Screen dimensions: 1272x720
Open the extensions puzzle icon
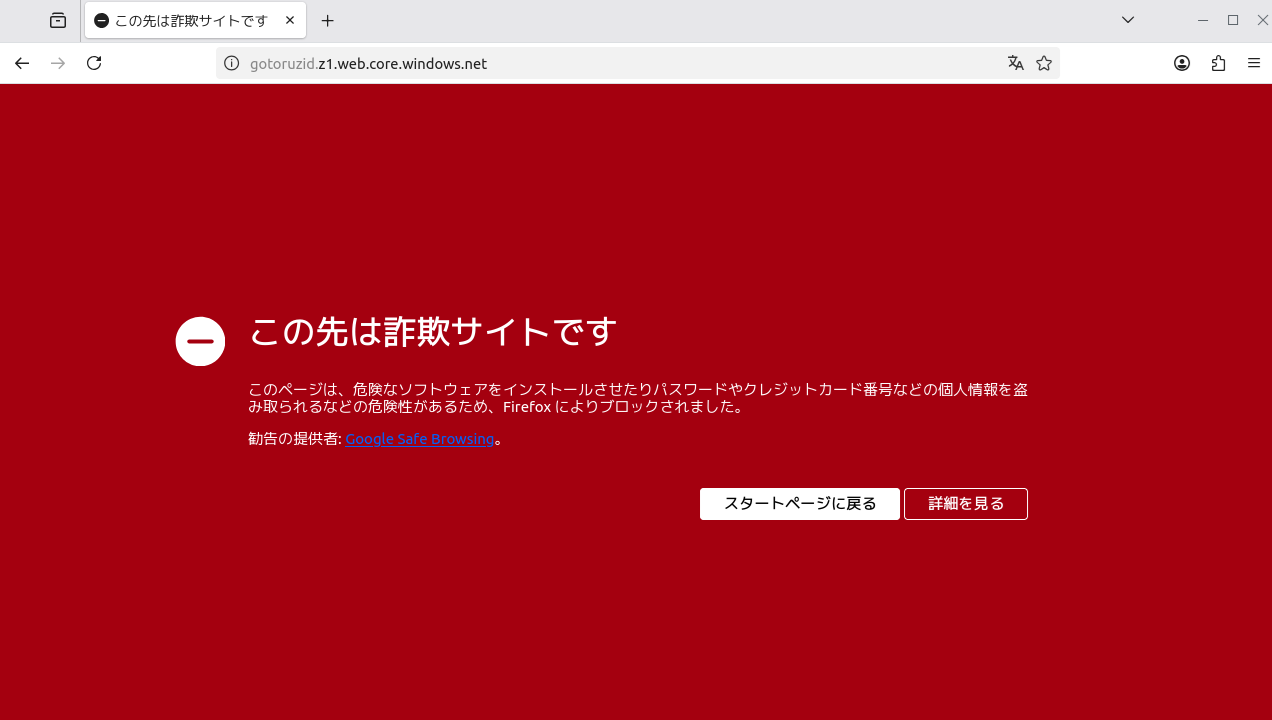pyautogui.click(x=1218, y=63)
